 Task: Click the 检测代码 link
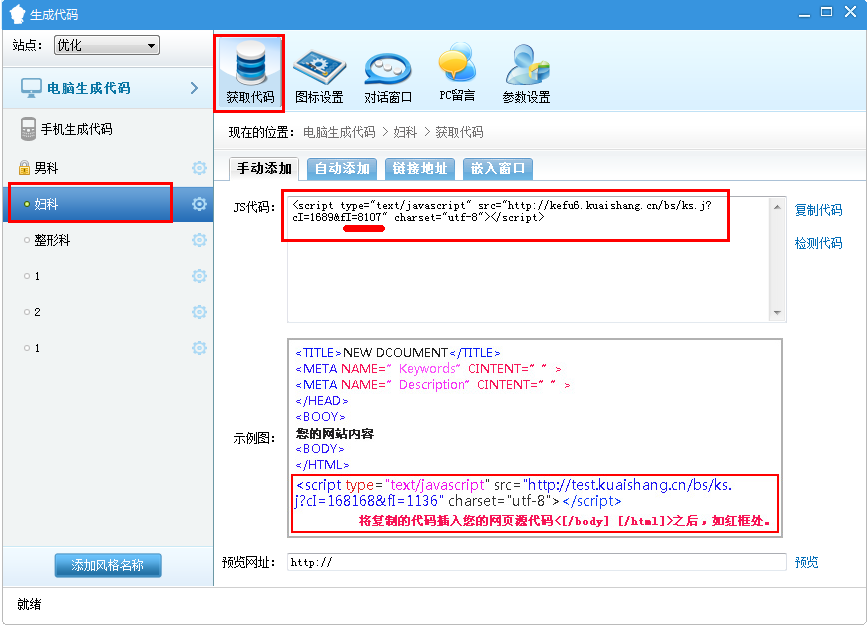point(818,243)
